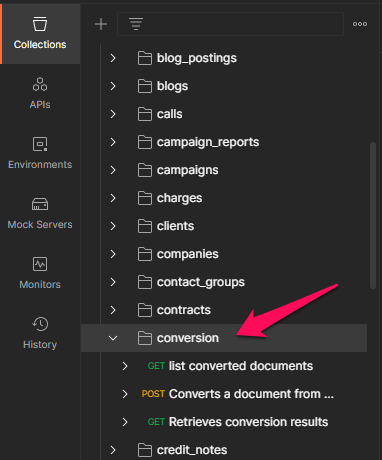
Task: Collapse the conversion folder chevron
Action: coord(113,338)
